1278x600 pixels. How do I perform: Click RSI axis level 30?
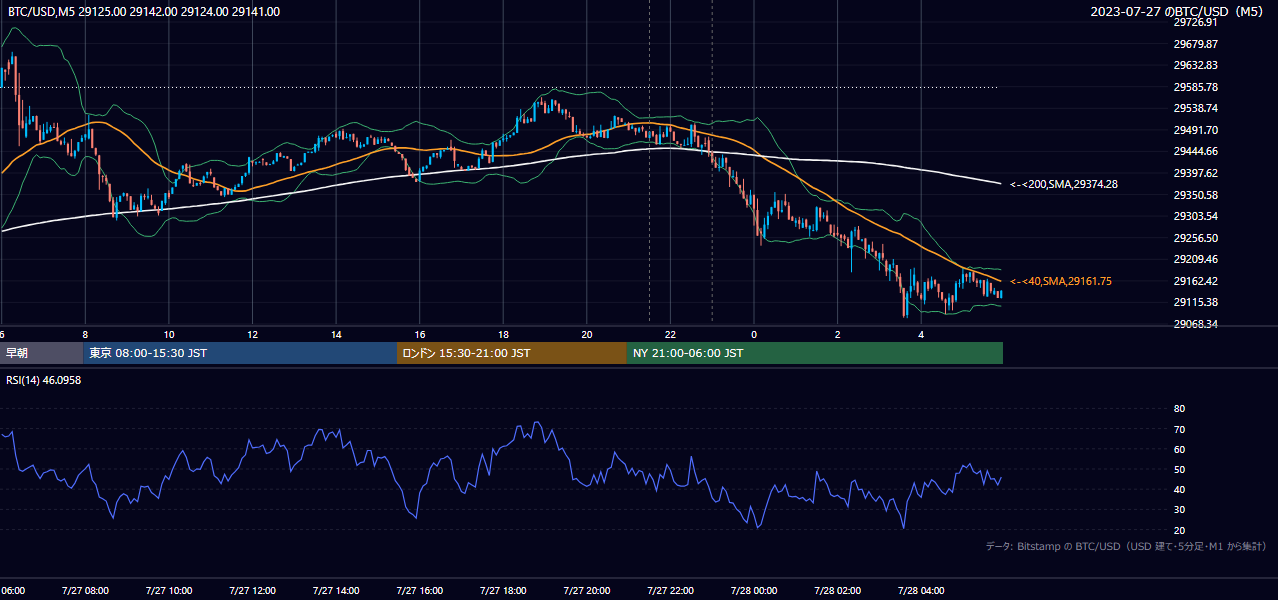coord(1179,510)
